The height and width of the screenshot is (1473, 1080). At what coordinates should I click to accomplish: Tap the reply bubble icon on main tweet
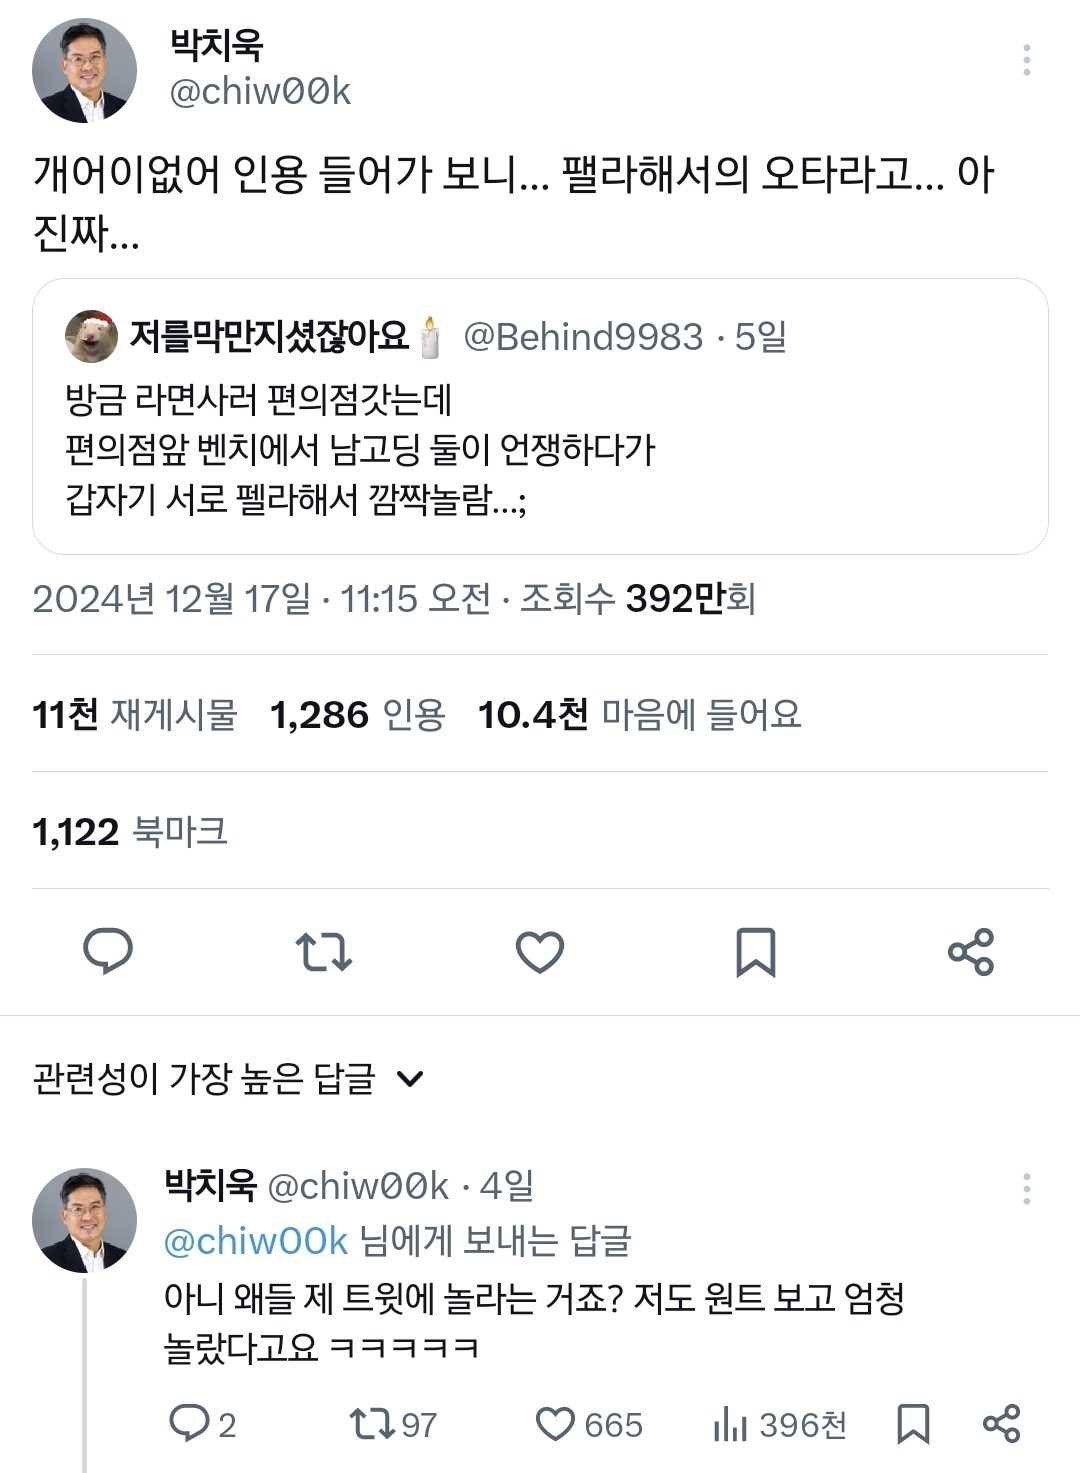108,951
